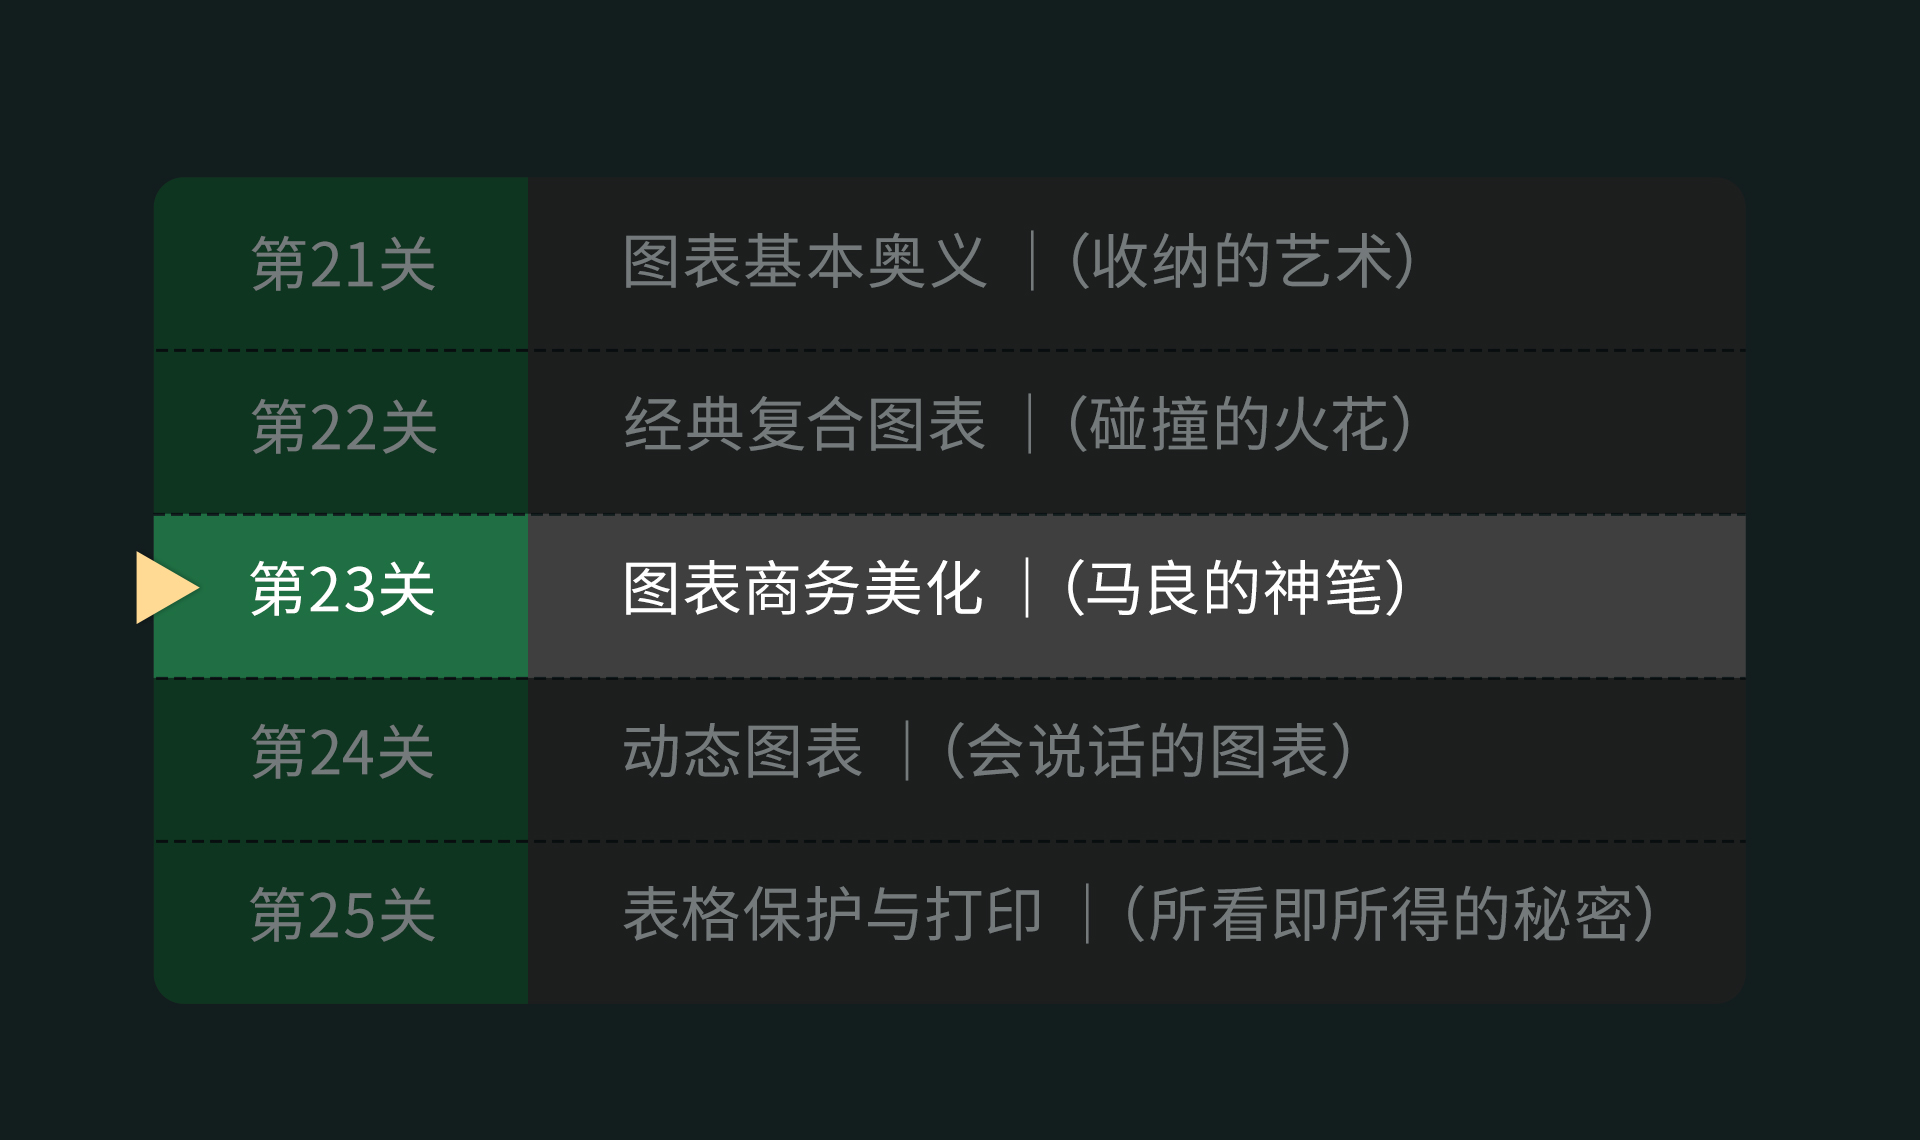Viewport: 1920px width, 1140px height.
Task: Click subtitle (所看即所得的秘密)
Action: click(x=1390, y=914)
